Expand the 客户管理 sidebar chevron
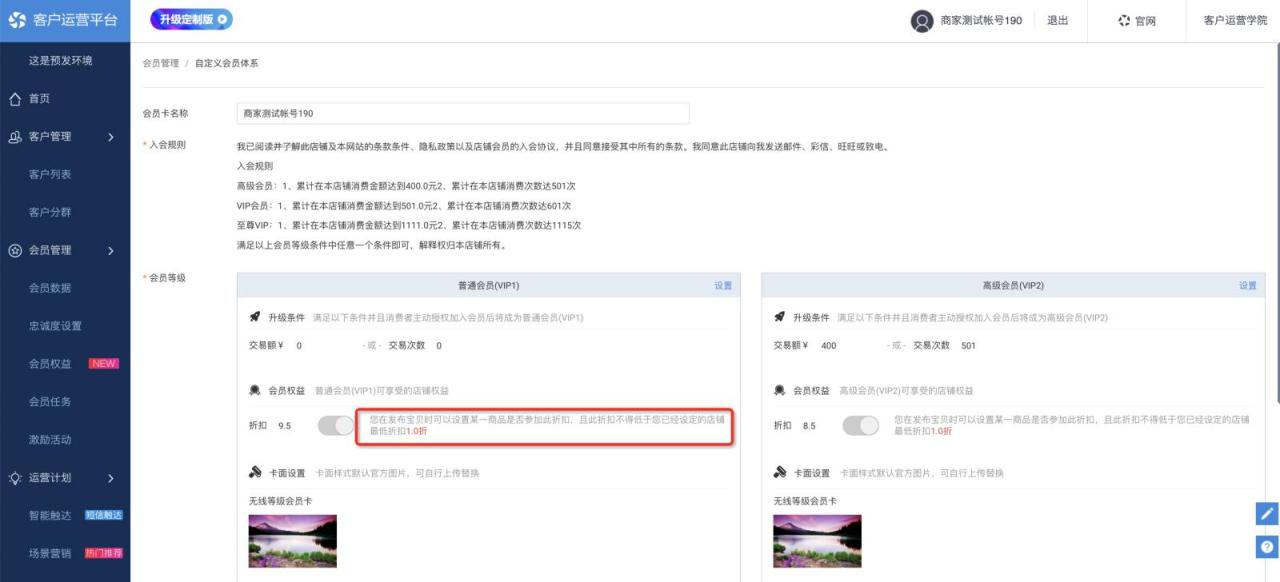The image size is (1280, 582). 111,137
